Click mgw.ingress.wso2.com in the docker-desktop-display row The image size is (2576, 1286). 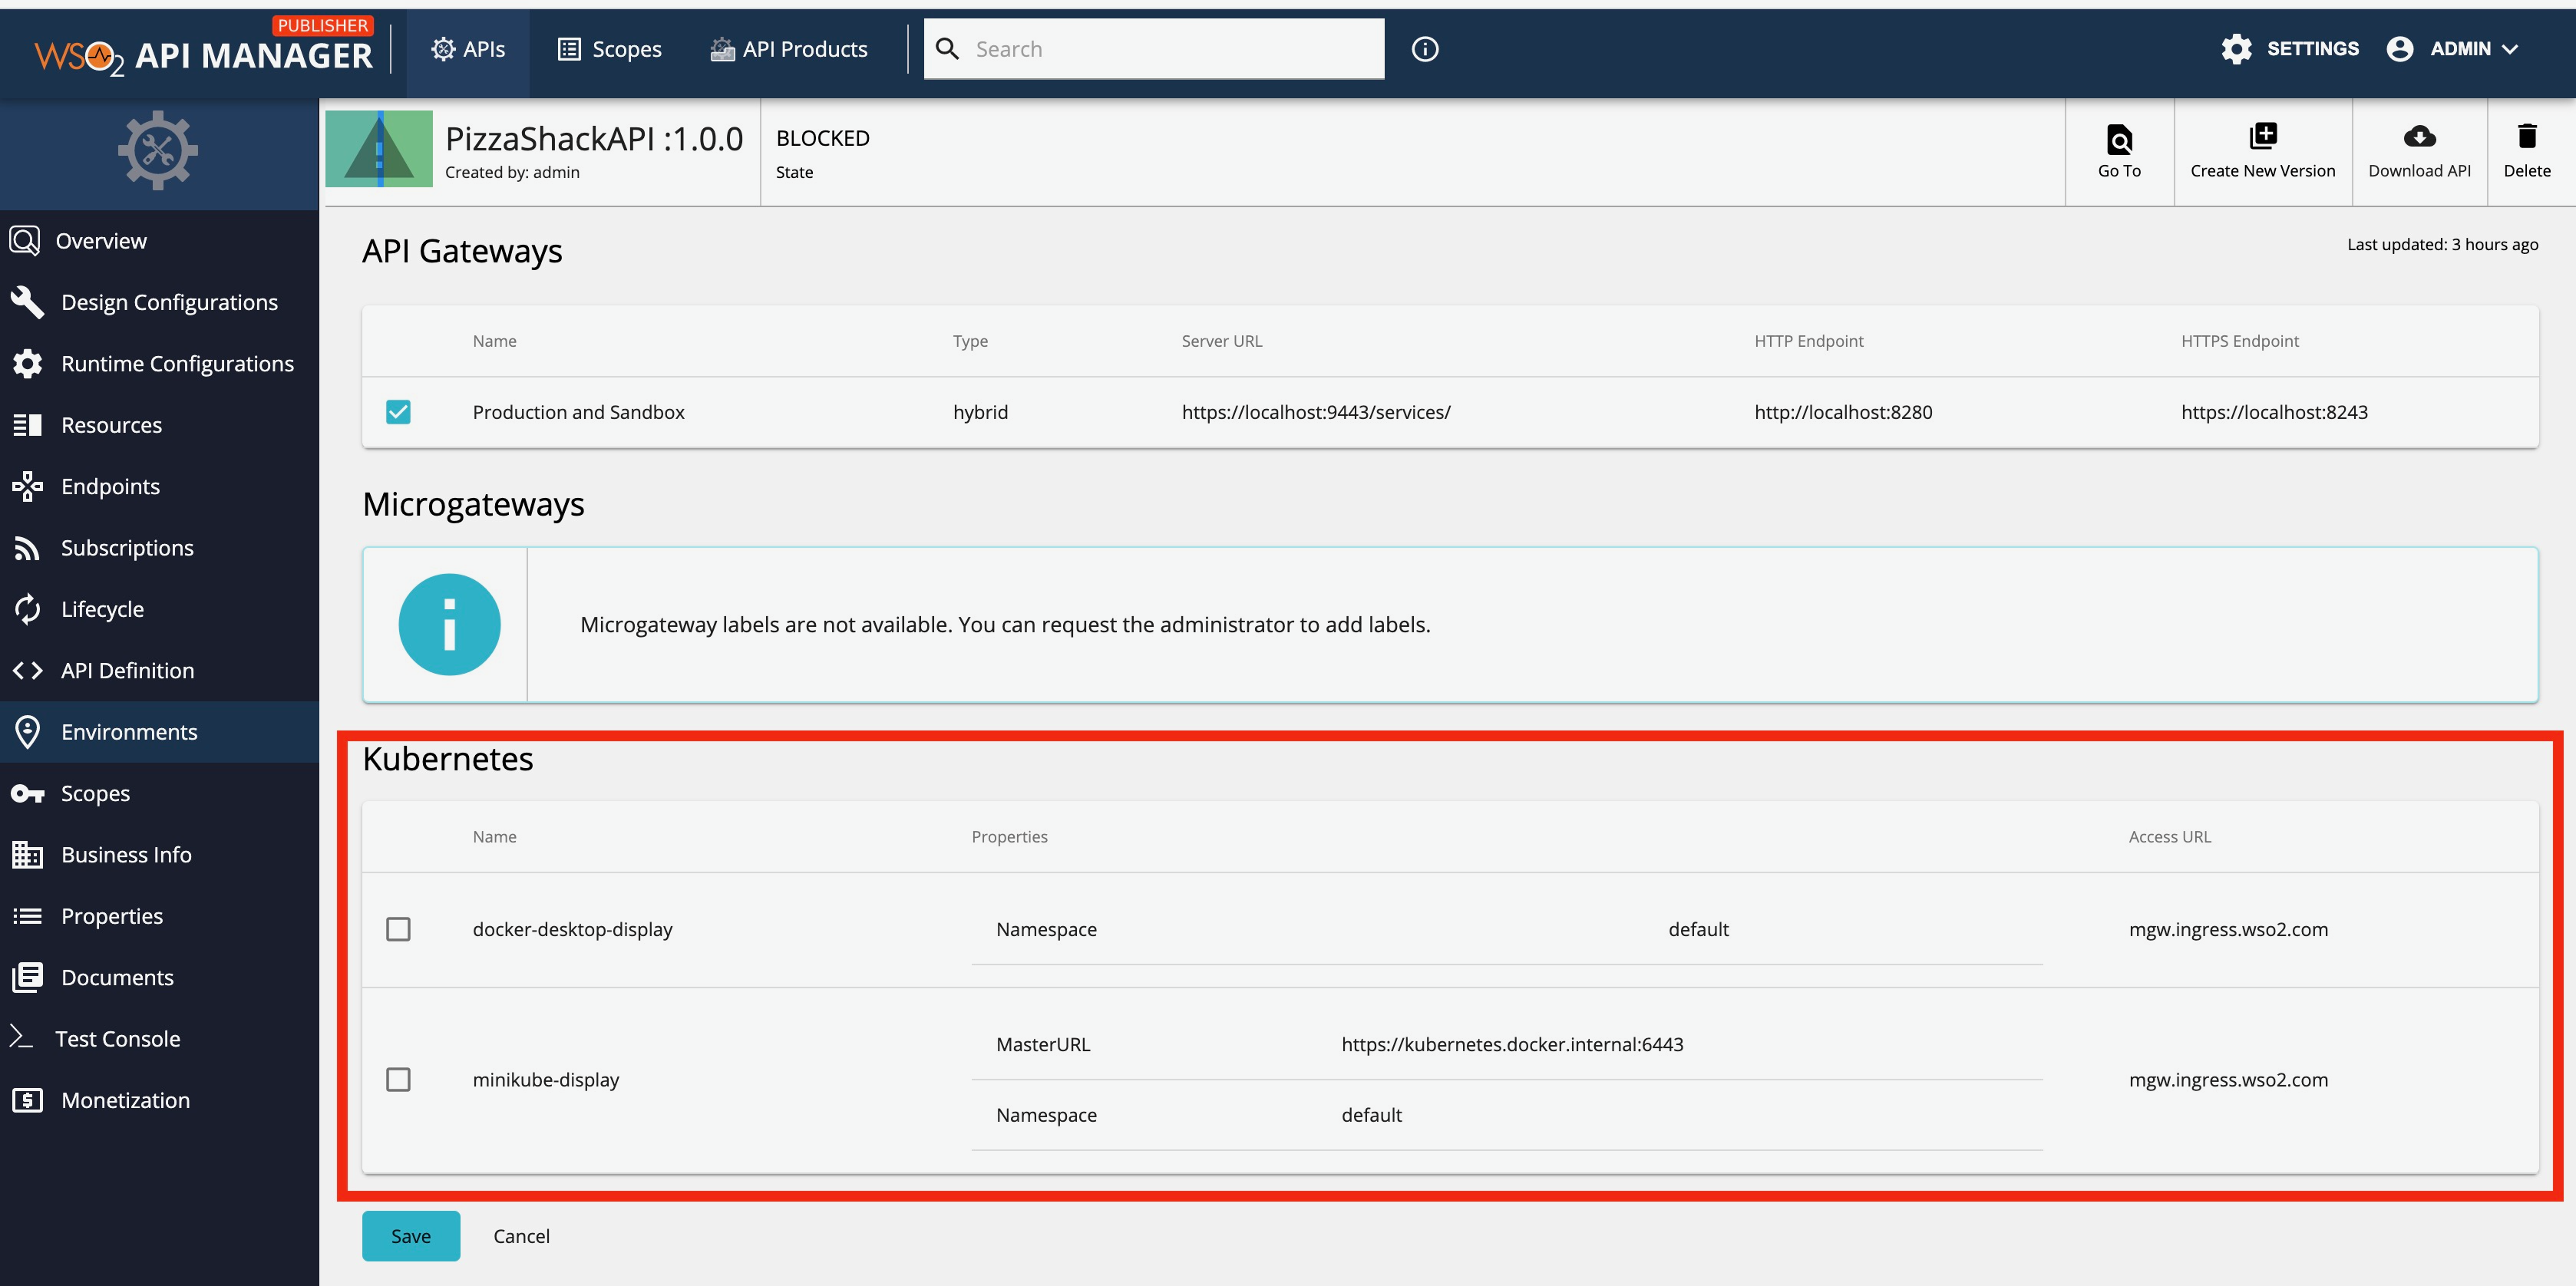click(2228, 929)
